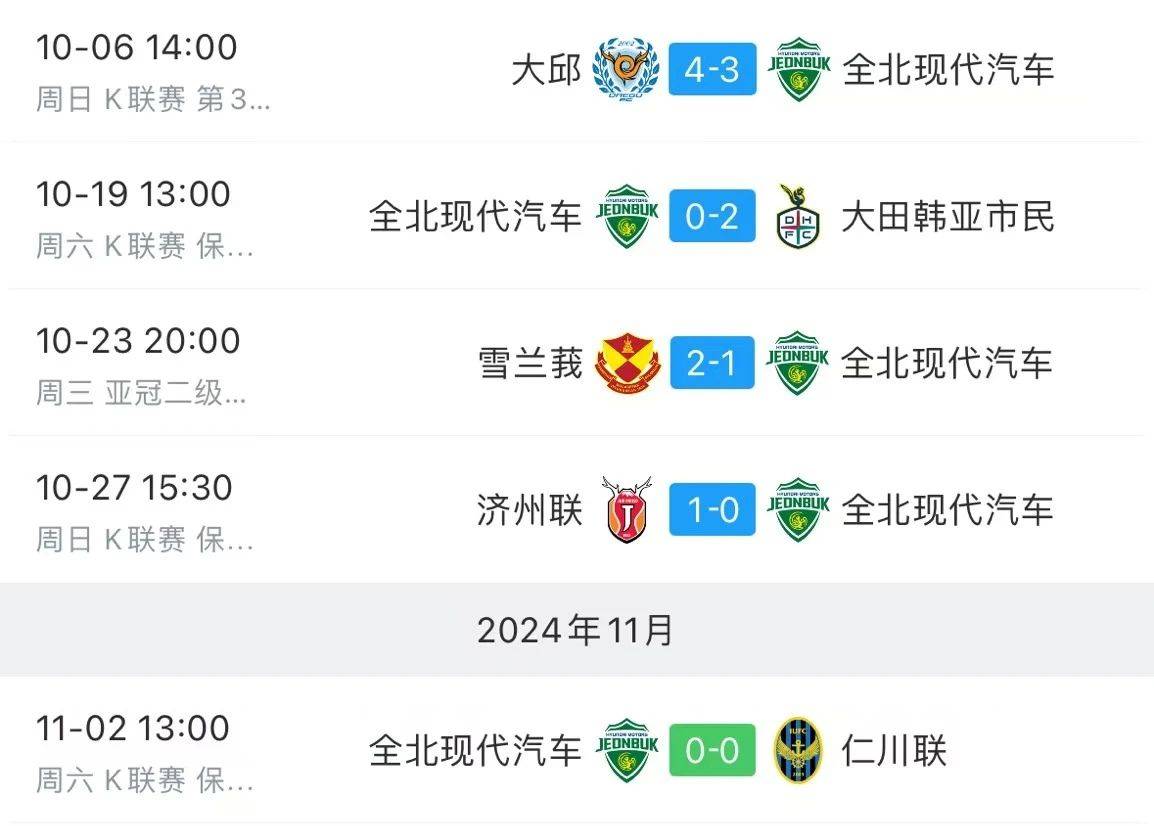Select the Selangor red crest icon
The image size is (1154, 826).
pos(624,363)
